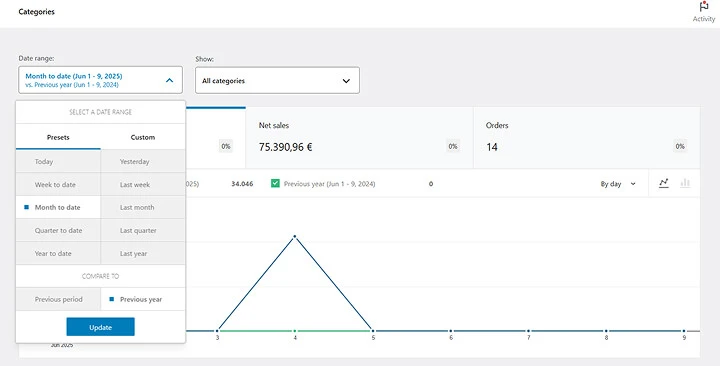The image size is (720, 366).
Task: Select the Year to date preset
Action: (x=58, y=253)
